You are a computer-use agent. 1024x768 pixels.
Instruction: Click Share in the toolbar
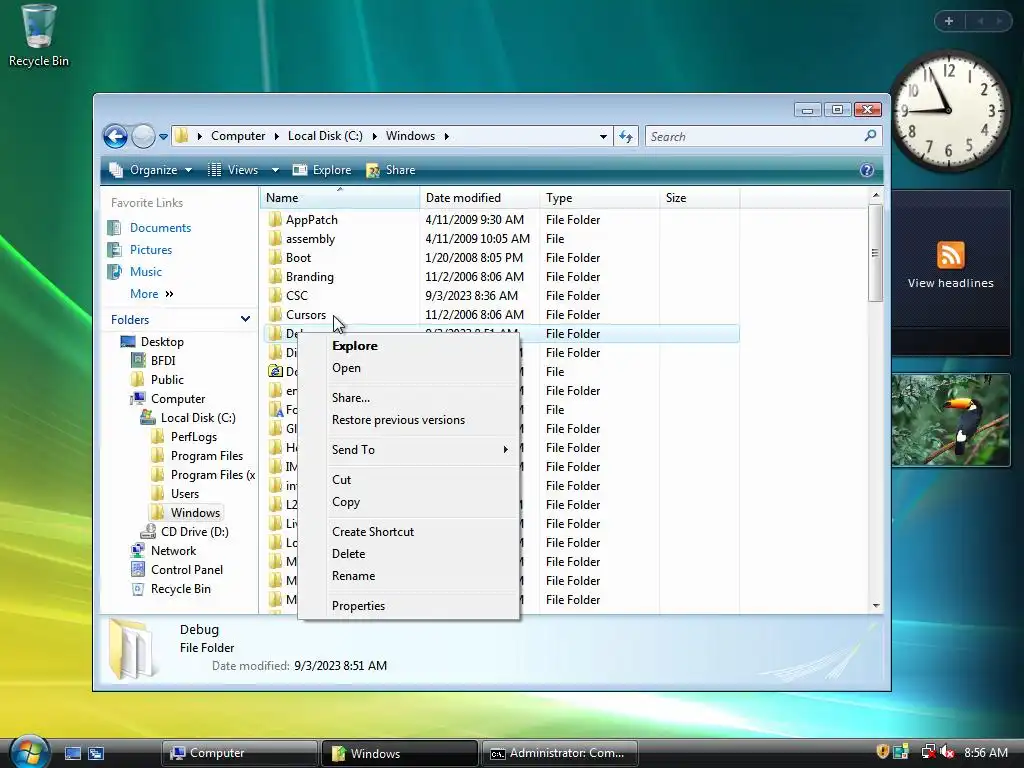pyautogui.click(x=391, y=170)
